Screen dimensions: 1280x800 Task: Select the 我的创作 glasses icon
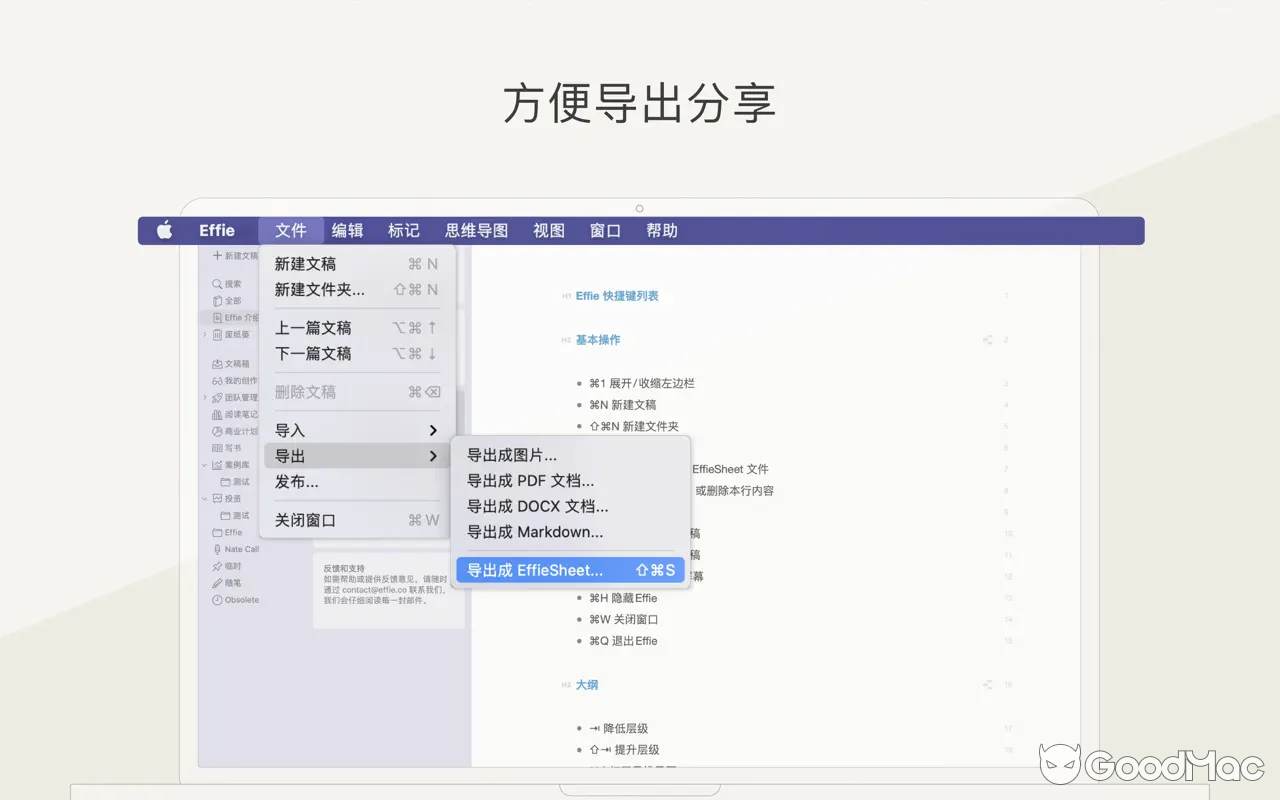pos(216,381)
